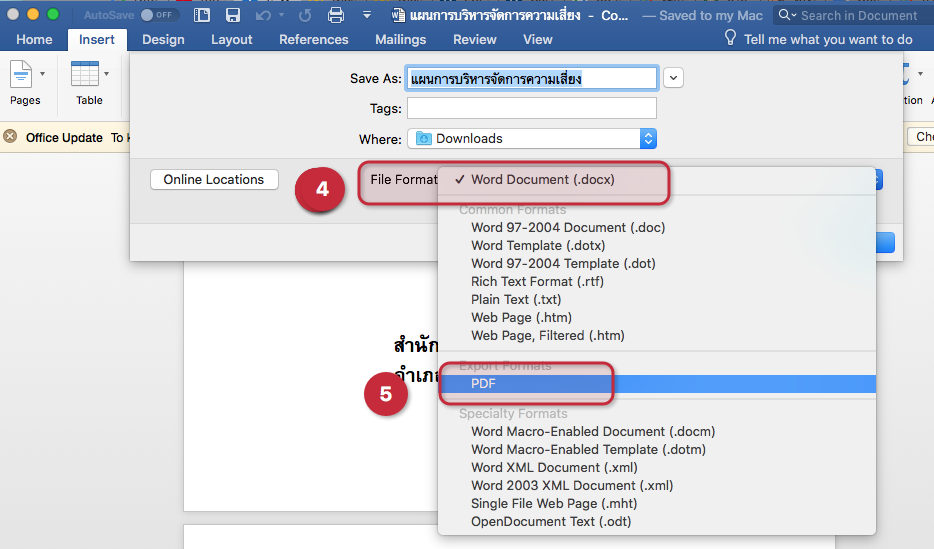Image resolution: width=934 pixels, height=549 pixels.
Task: Toggle the AutoSave switch
Action: [x=159, y=15]
